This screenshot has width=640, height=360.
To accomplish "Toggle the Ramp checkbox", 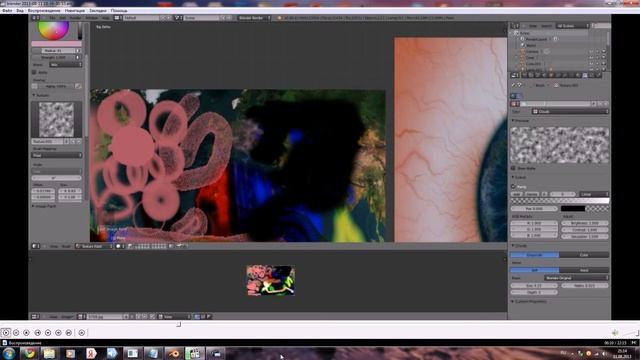I will (514, 187).
